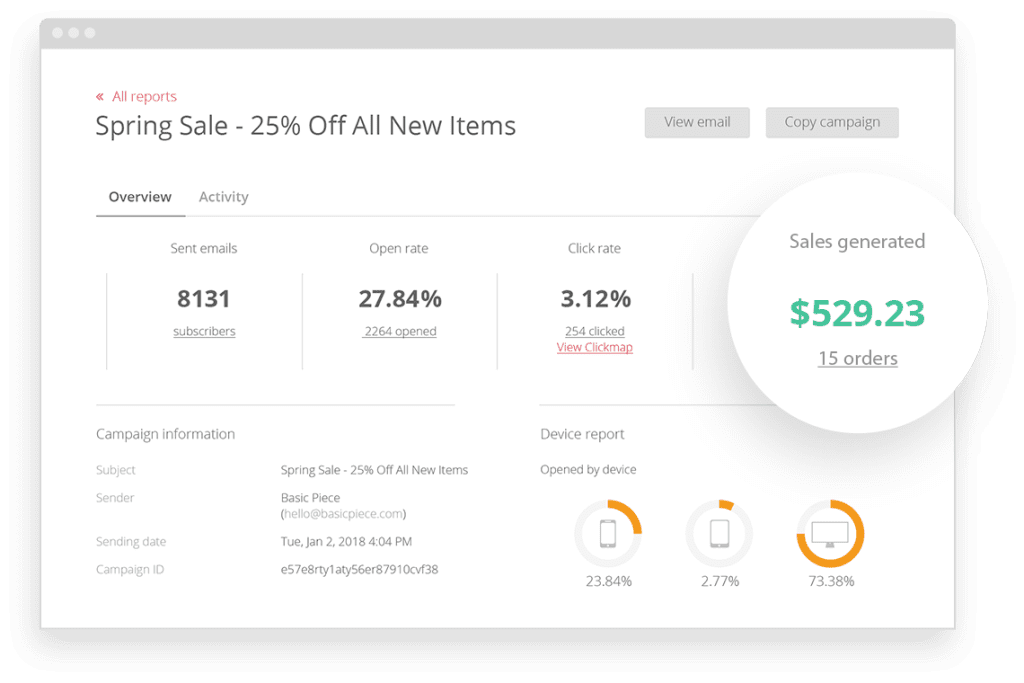Click the campaign title Spring Sale heading

click(305, 126)
